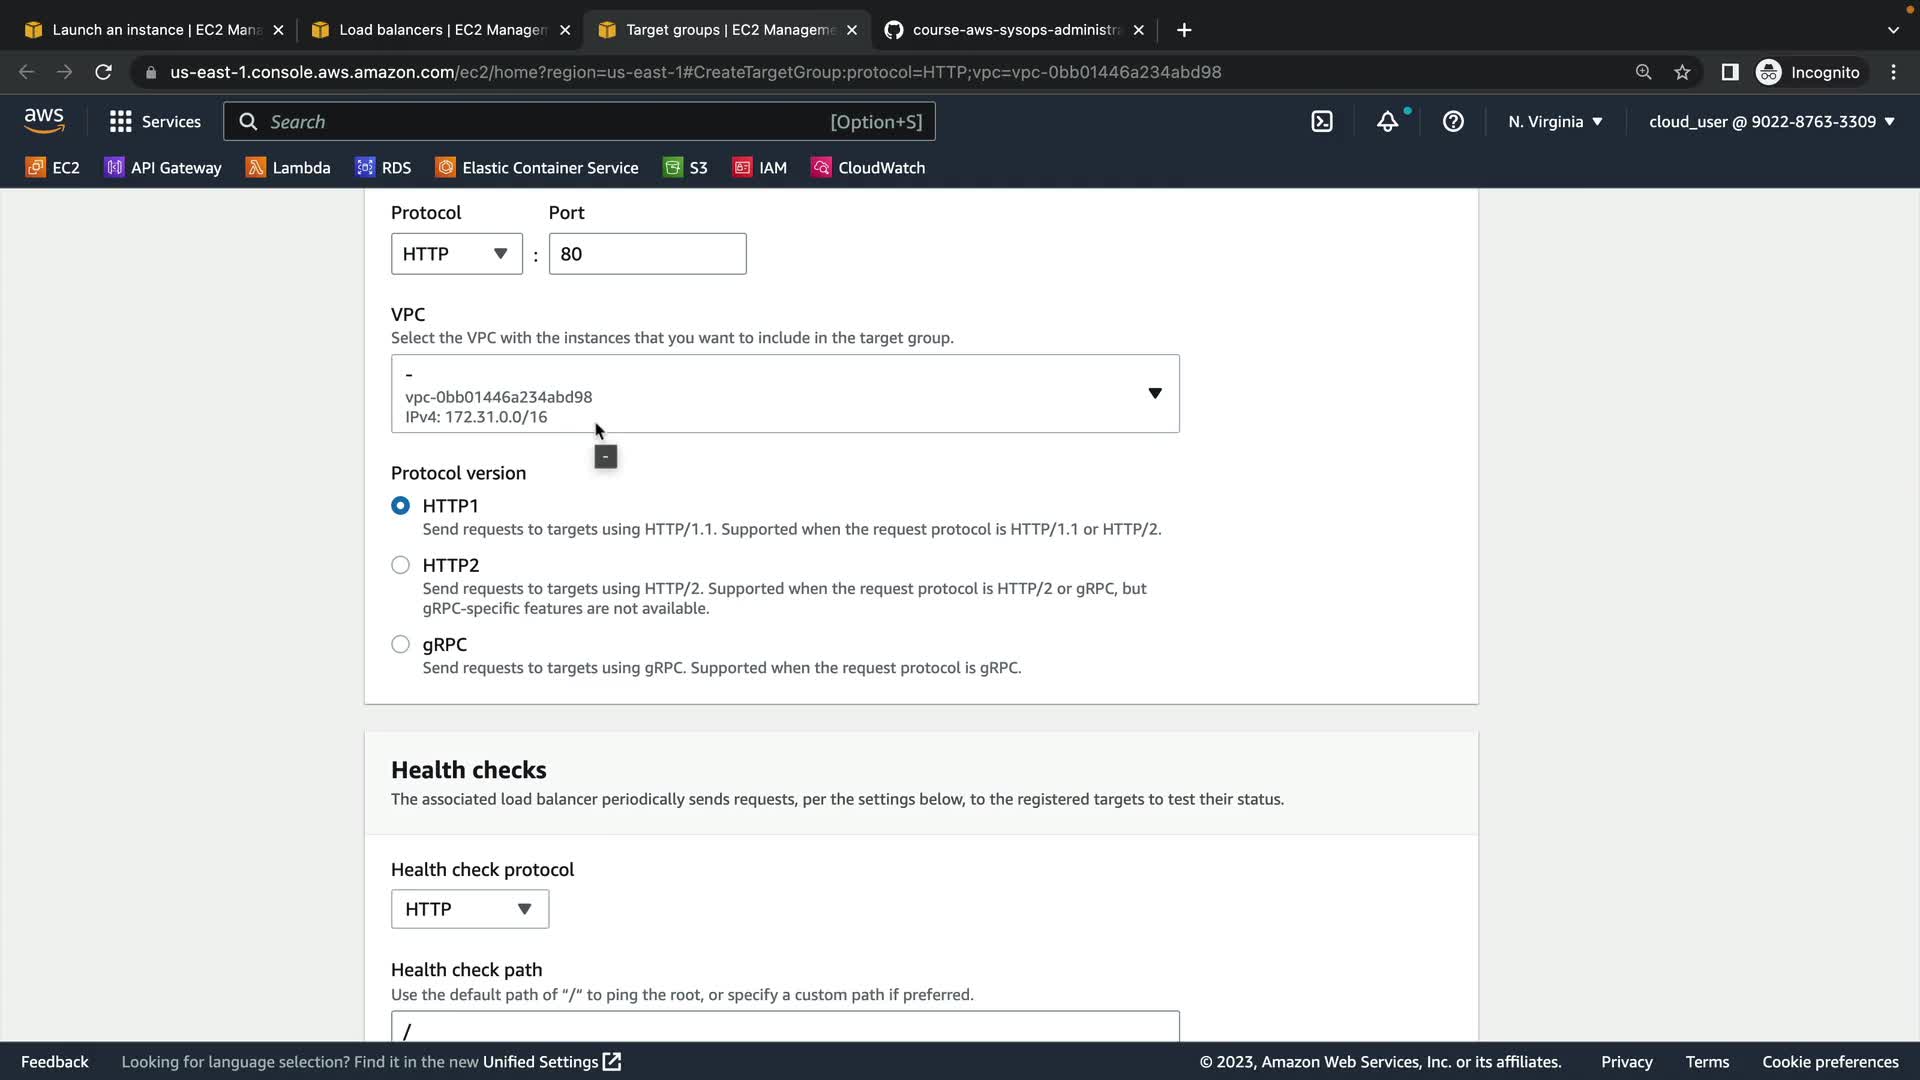The image size is (1920, 1080).
Task: Open AWS CloudShell icon in top bar
Action: pyautogui.click(x=1322, y=122)
